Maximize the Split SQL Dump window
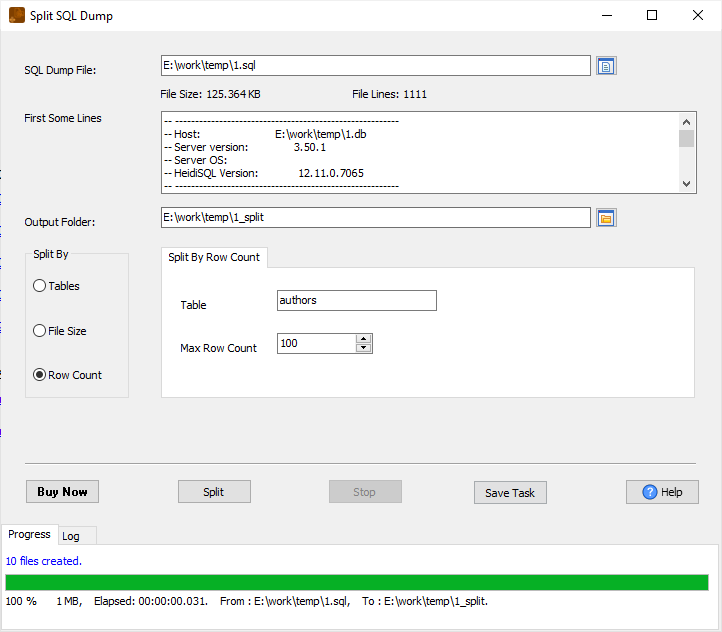This screenshot has height=632, width=722. pos(652,15)
